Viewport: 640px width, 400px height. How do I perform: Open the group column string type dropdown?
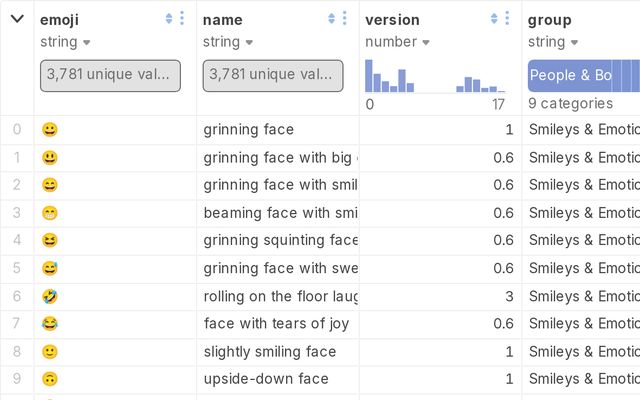point(553,42)
